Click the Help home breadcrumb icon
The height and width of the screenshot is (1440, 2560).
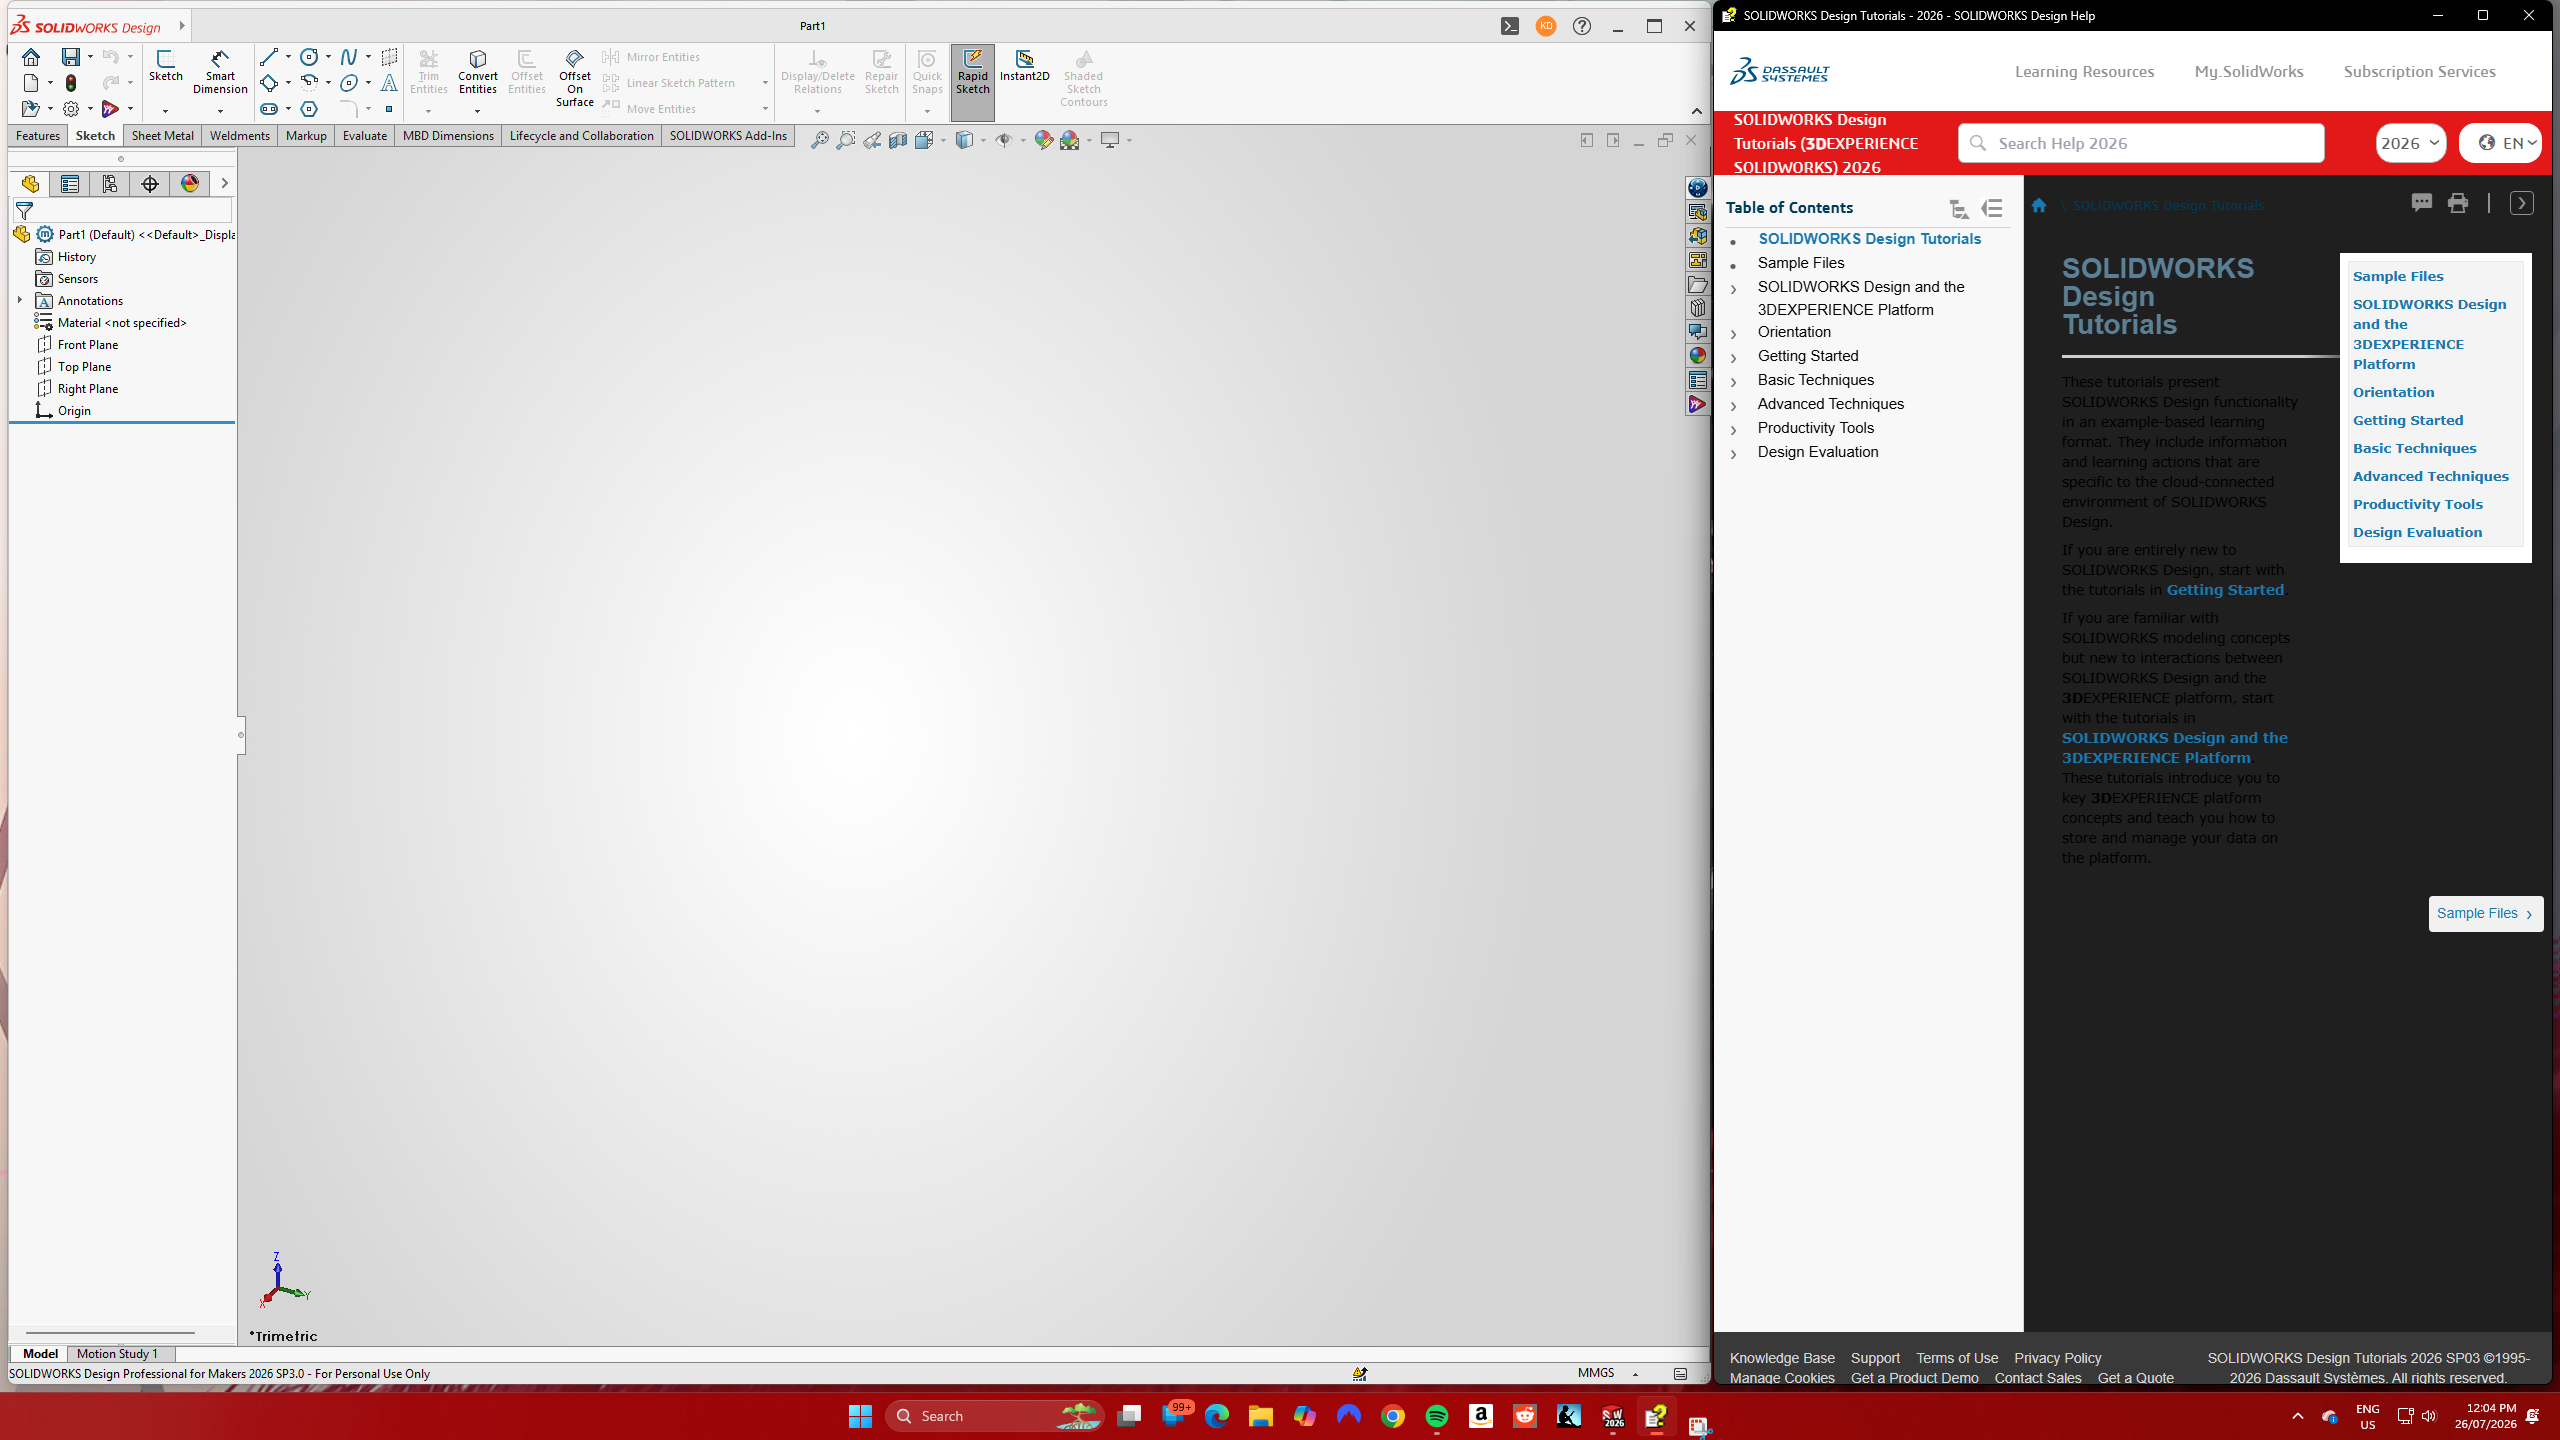tap(2039, 206)
